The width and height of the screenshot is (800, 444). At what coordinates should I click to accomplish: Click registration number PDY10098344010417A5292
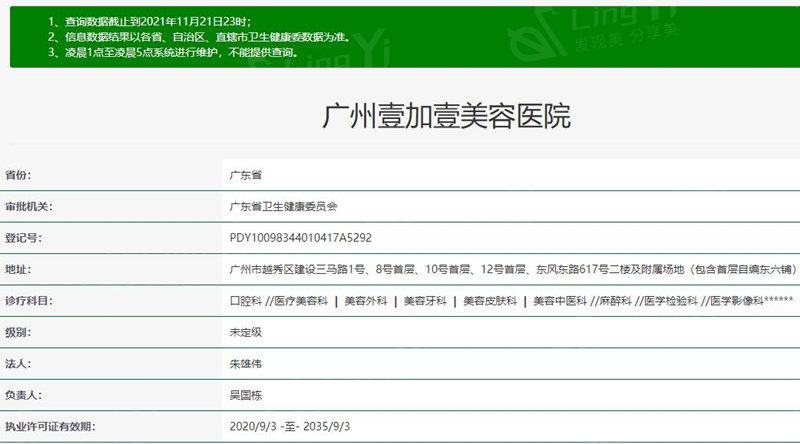(x=301, y=238)
